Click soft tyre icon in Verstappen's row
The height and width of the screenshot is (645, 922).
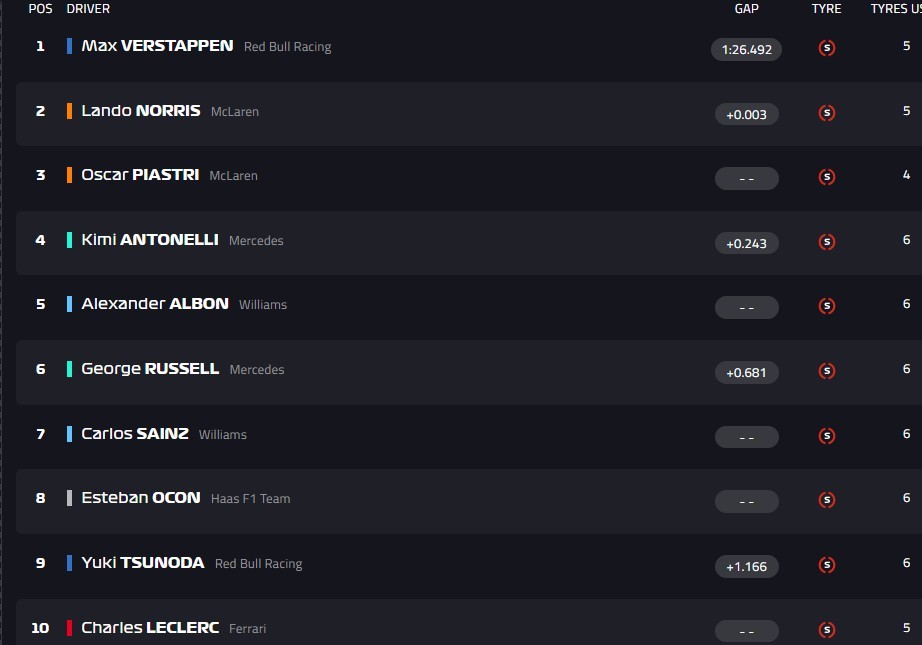pos(826,48)
